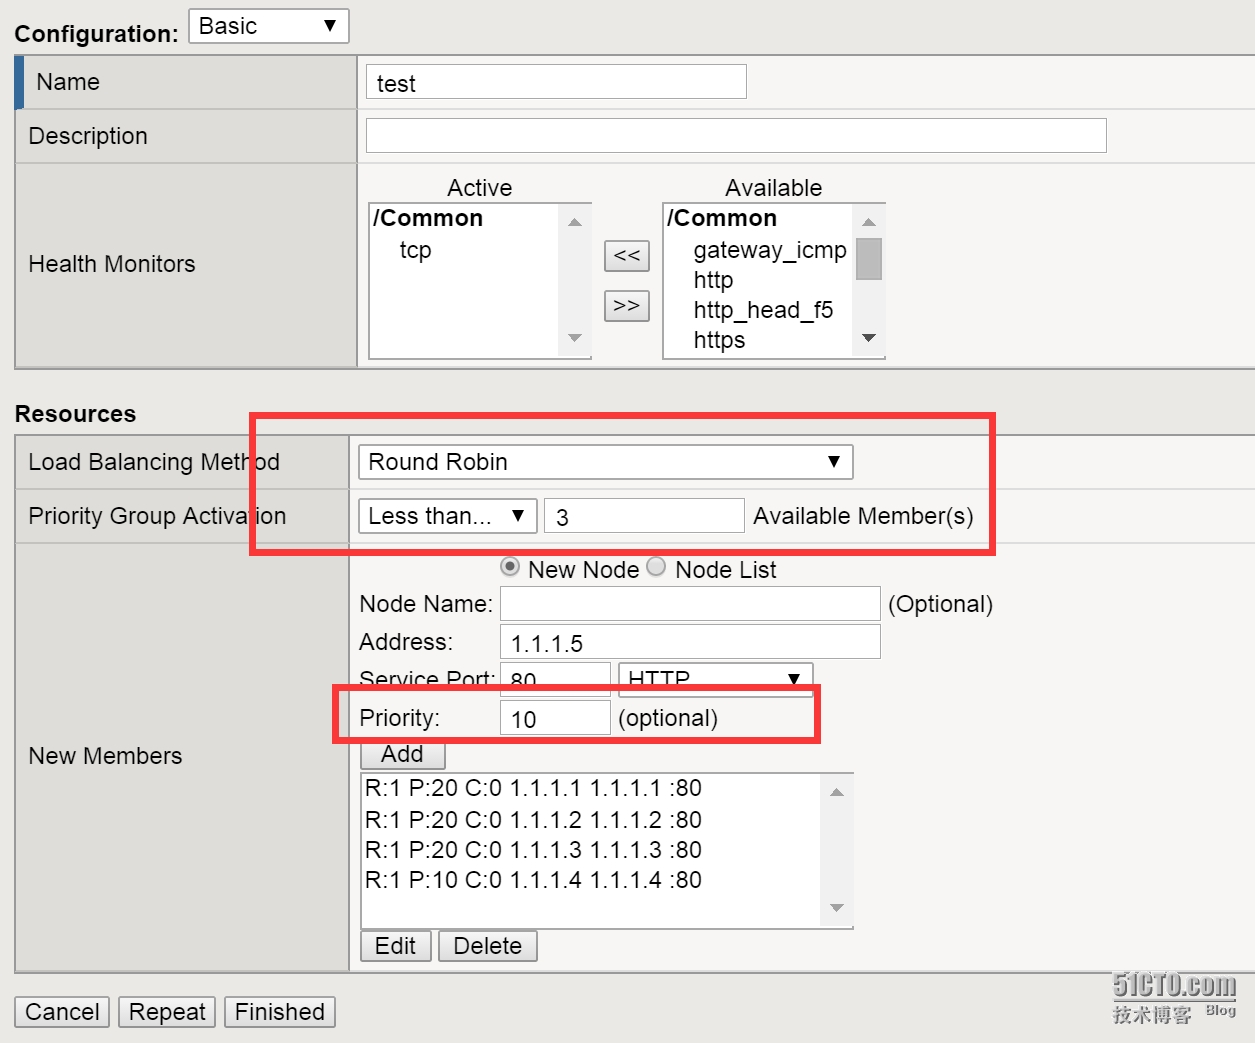The image size is (1255, 1043).
Task: Click the members list scroll down arrow
Action: [x=837, y=908]
